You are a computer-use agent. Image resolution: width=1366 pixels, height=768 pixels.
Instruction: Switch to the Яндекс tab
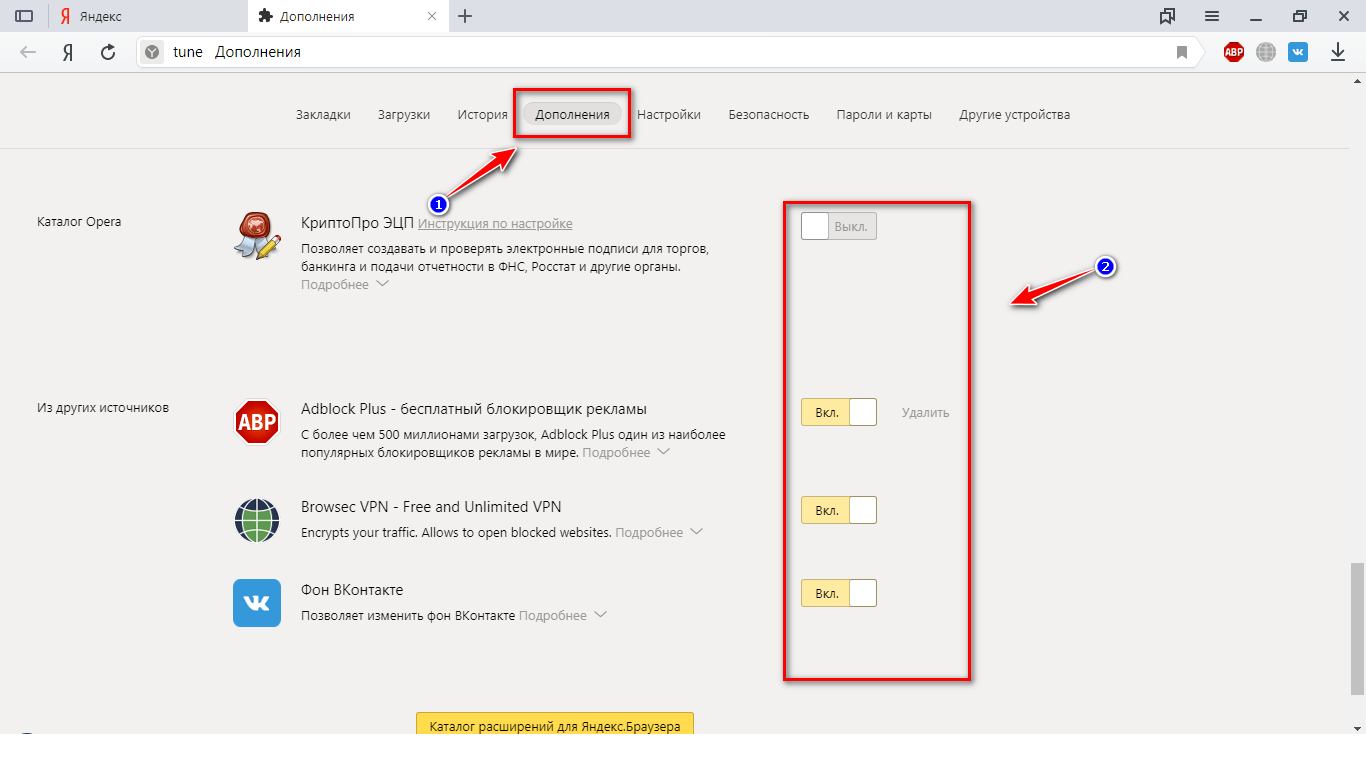click(x=148, y=16)
